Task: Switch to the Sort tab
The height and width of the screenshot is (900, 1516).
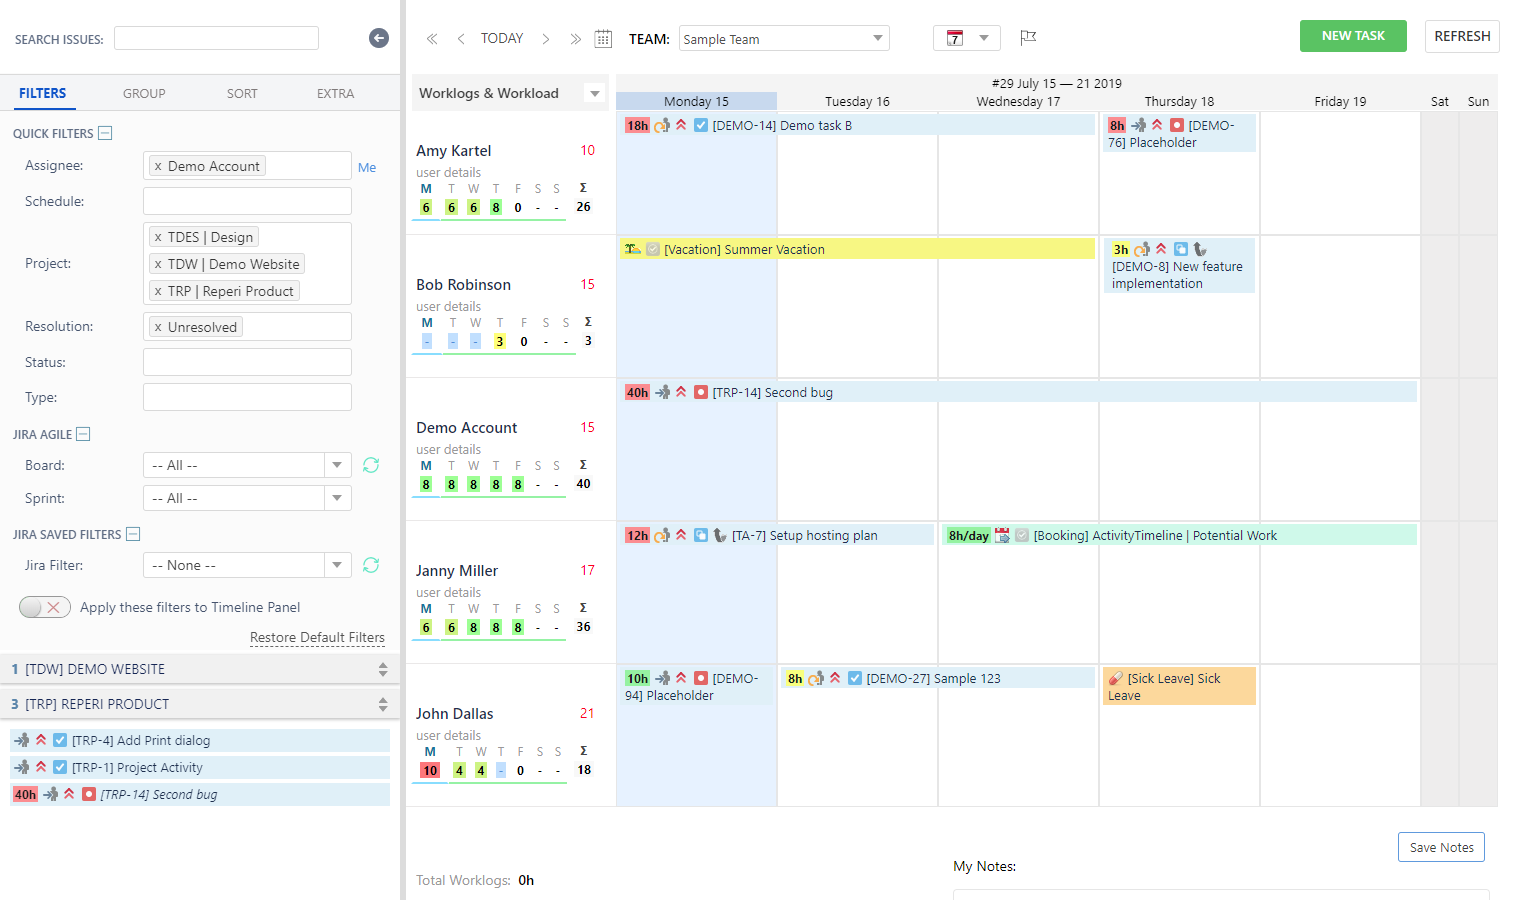Action: tap(242, 93)
